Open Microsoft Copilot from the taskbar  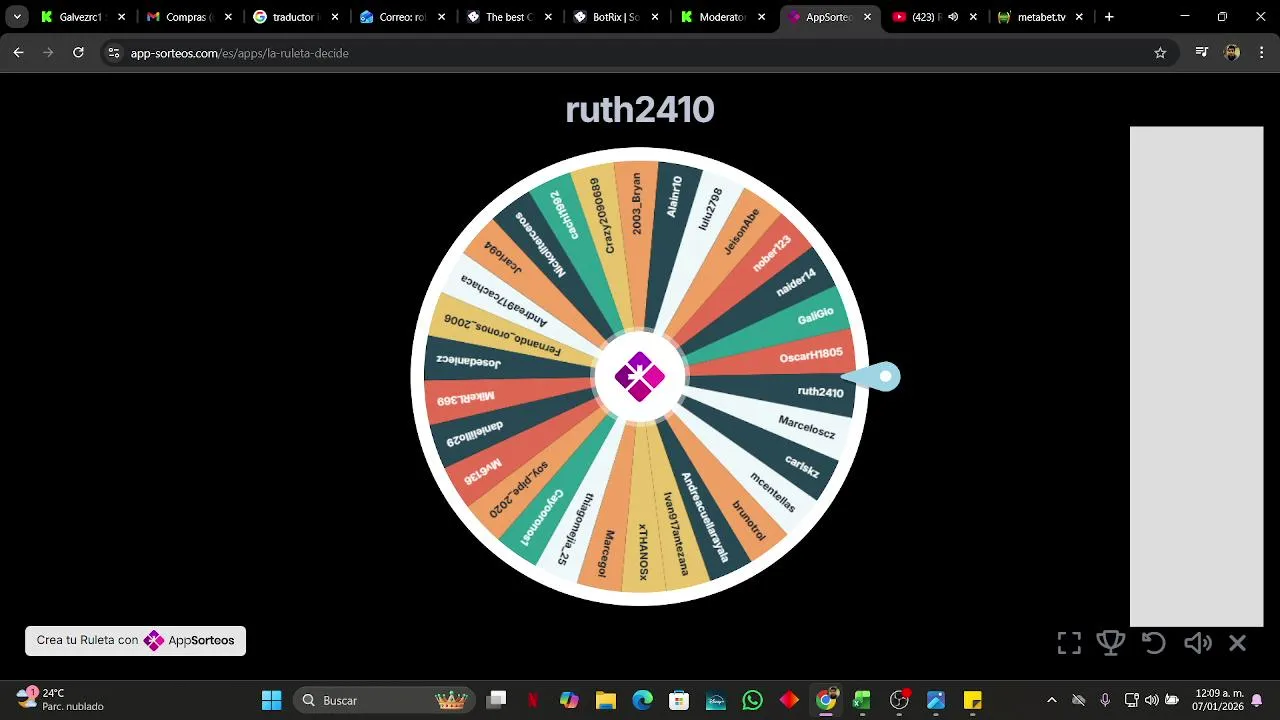(569, 700)
